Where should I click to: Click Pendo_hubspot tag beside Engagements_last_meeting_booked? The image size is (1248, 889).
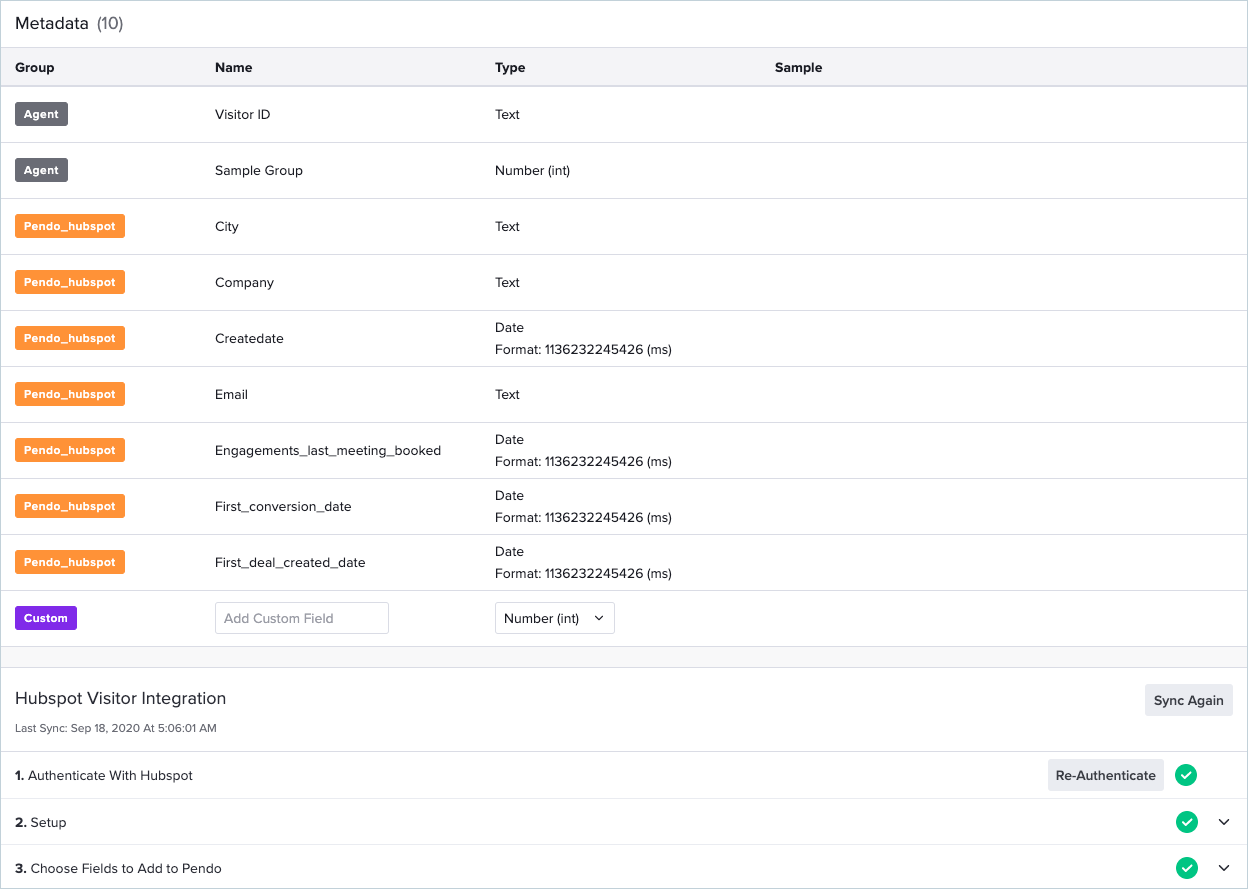pos(70,450)
